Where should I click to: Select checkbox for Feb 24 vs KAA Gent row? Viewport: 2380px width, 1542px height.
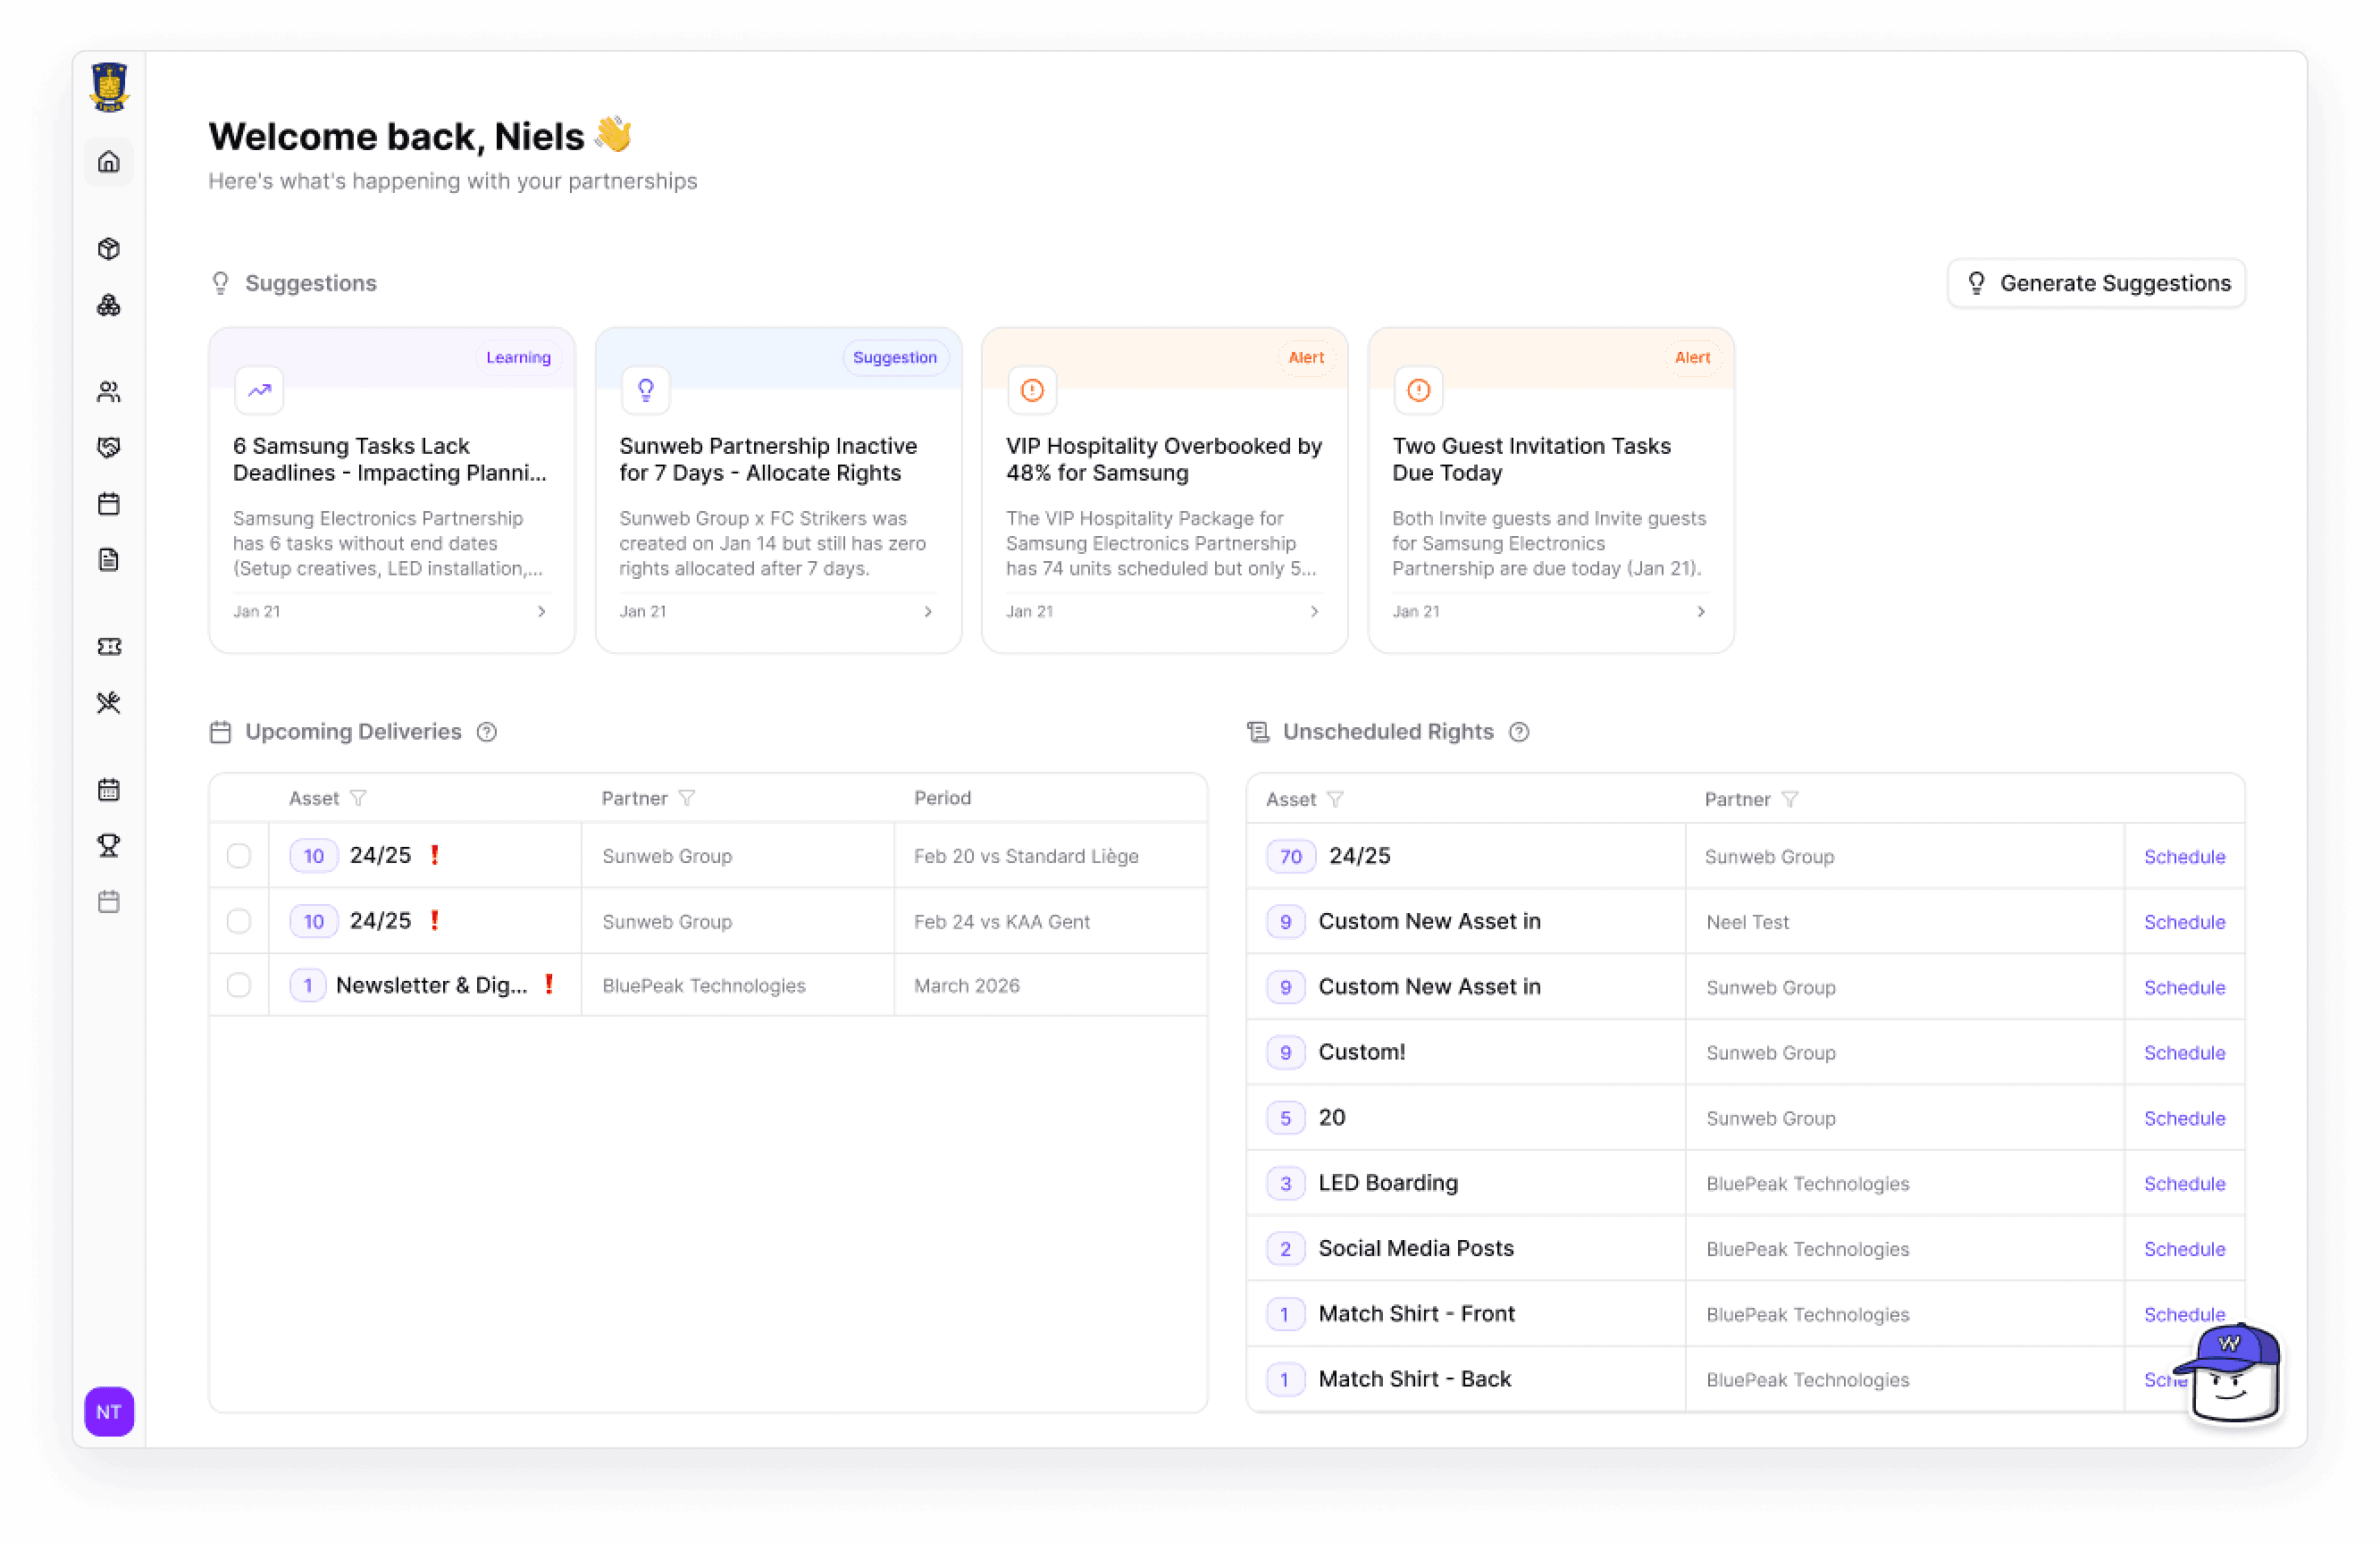click(239, 921)
